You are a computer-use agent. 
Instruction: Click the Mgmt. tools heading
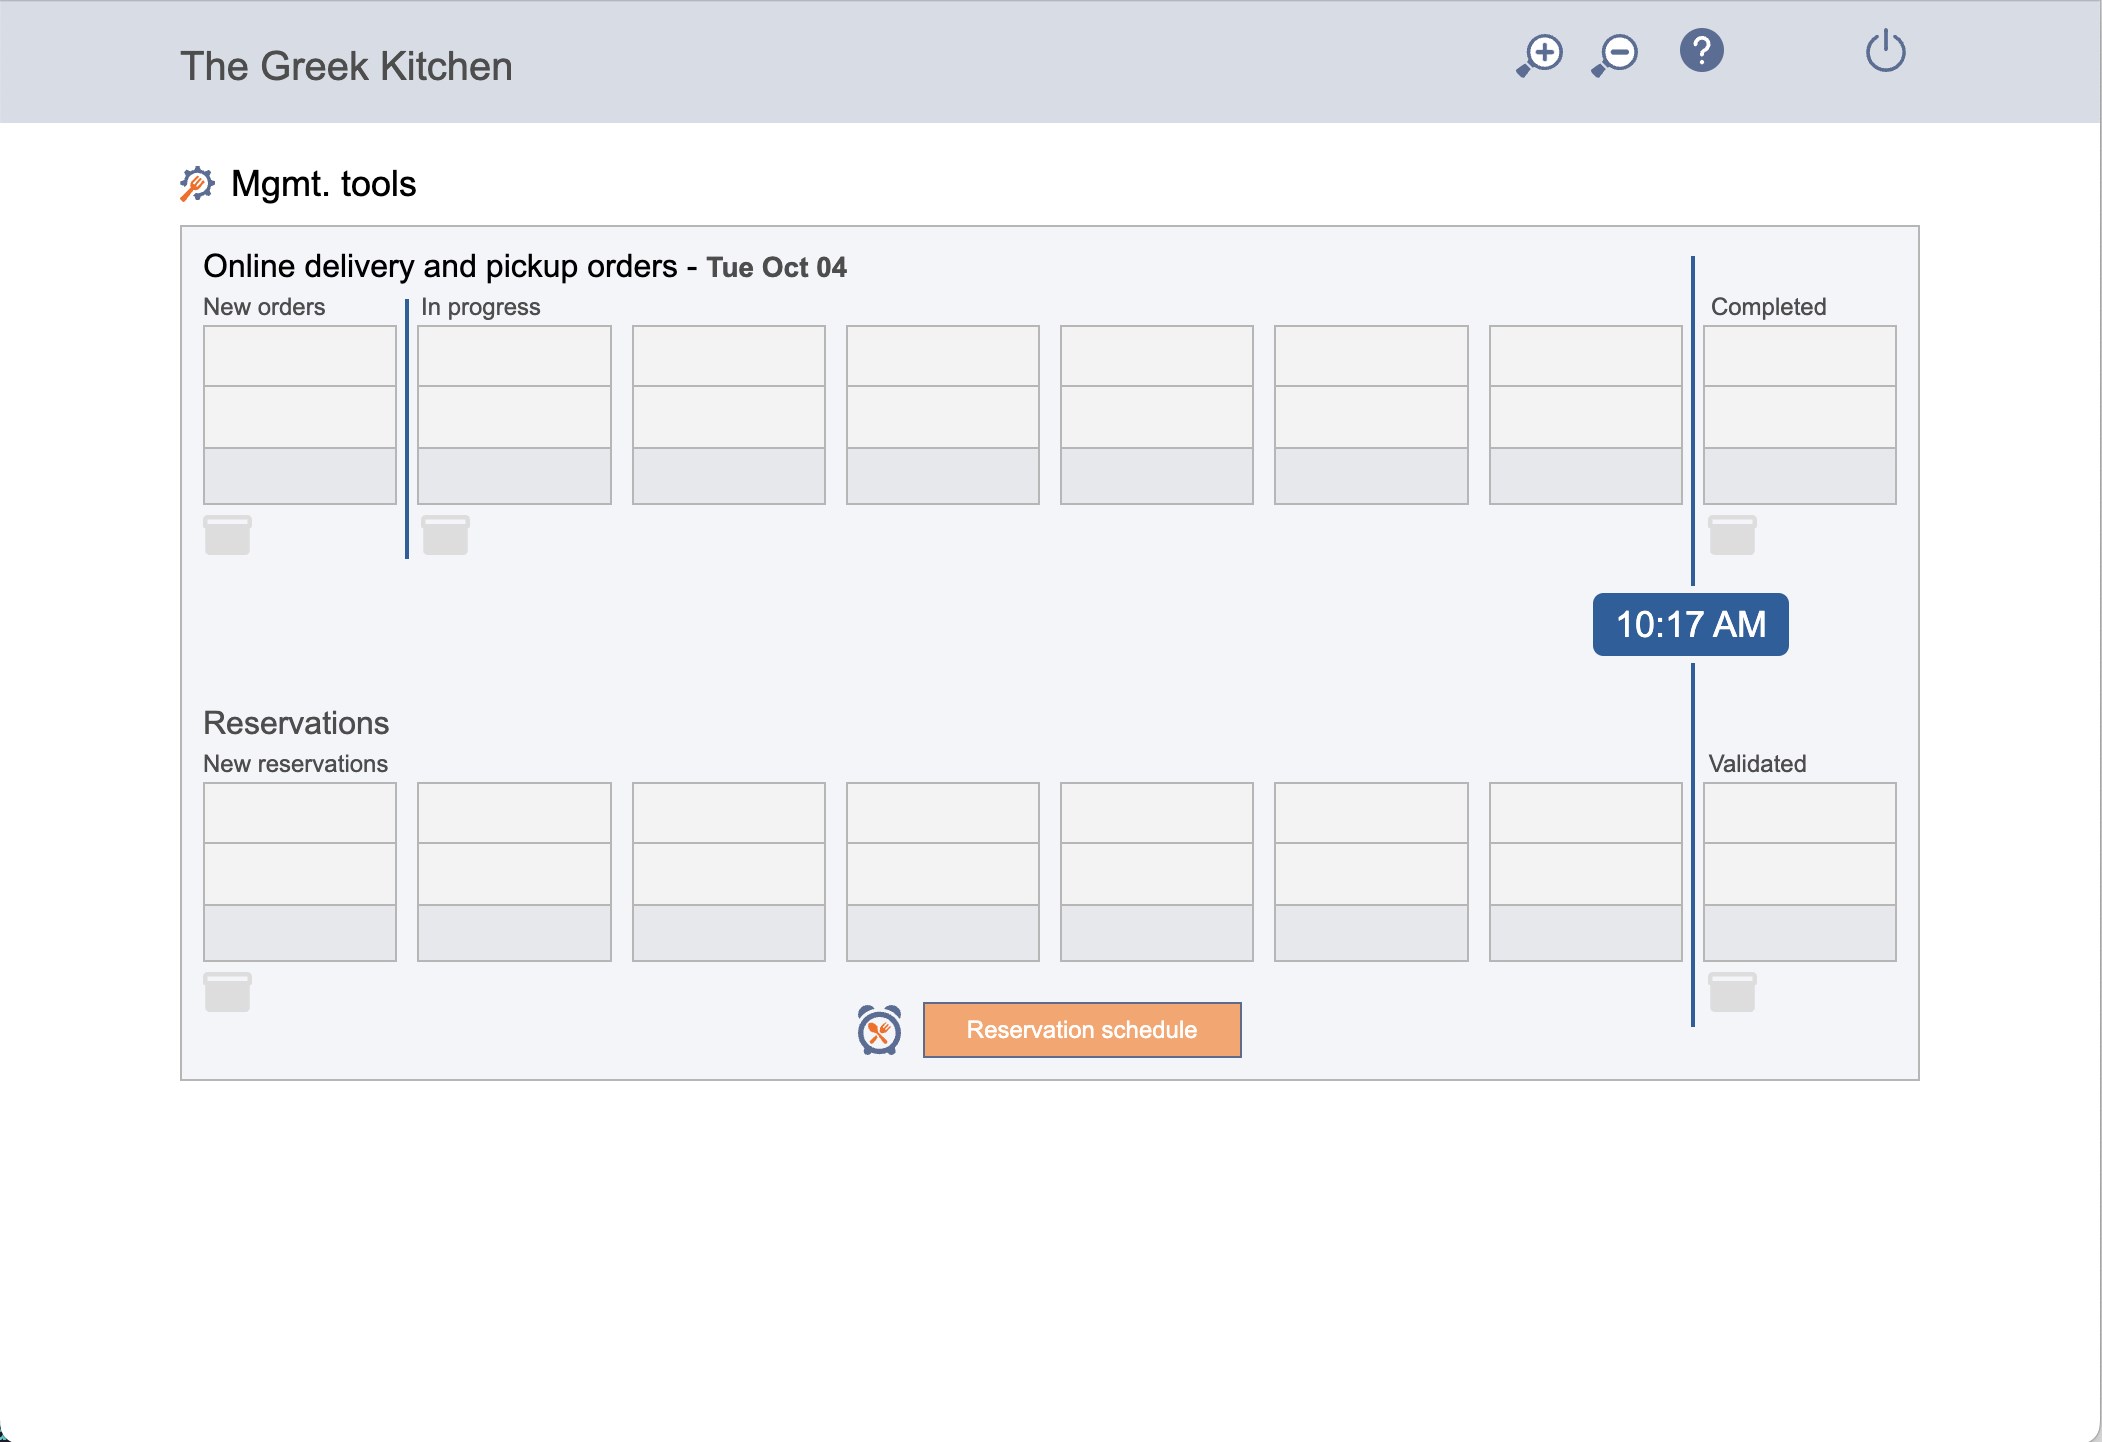(323, 184)
